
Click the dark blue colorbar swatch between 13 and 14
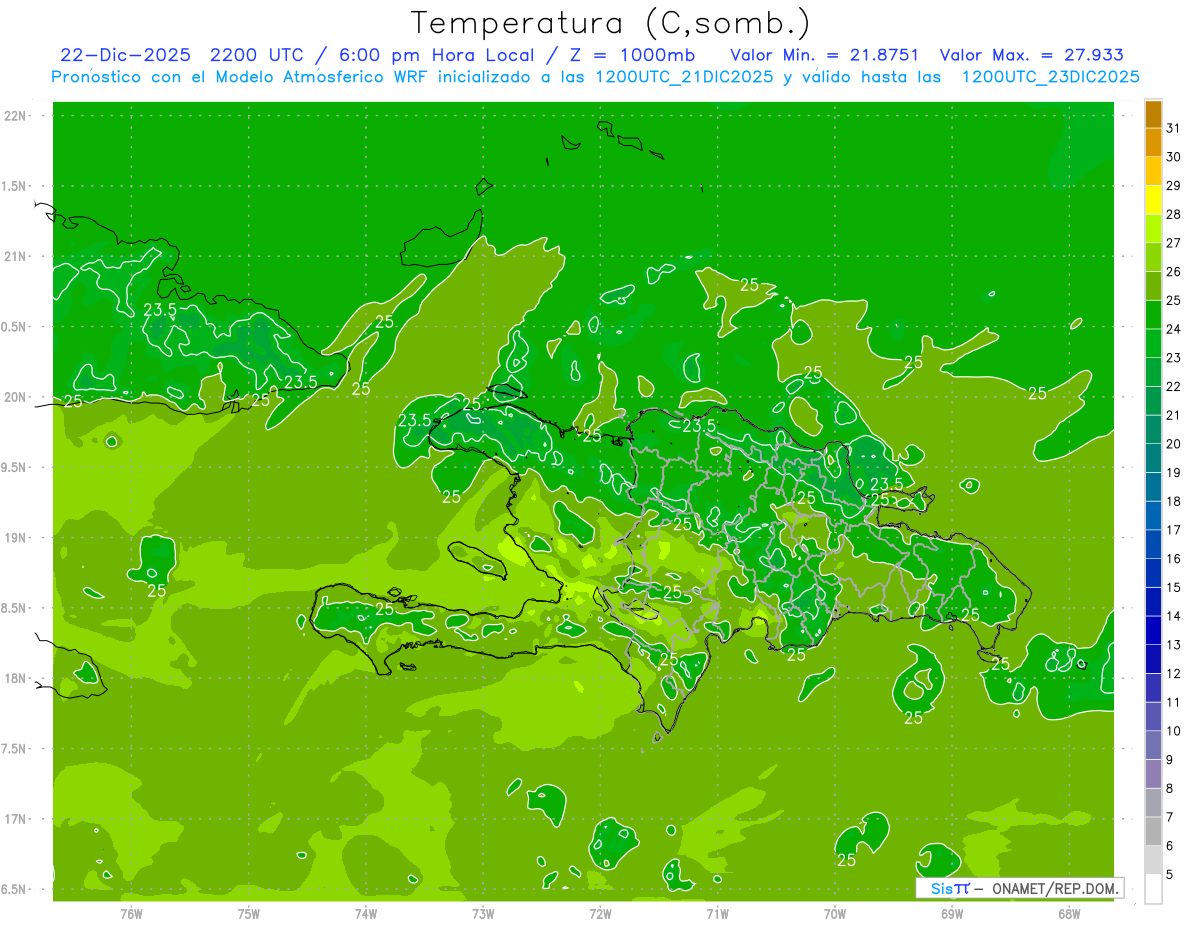1153,630
